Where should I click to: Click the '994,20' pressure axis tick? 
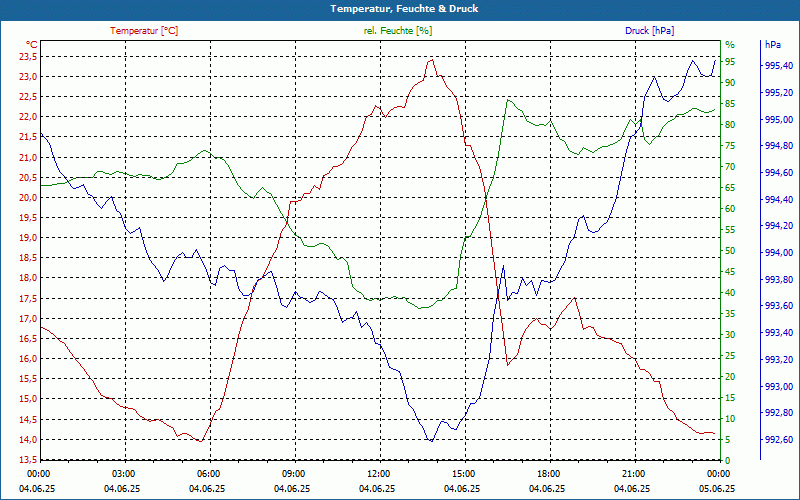[x=779, y=226]
